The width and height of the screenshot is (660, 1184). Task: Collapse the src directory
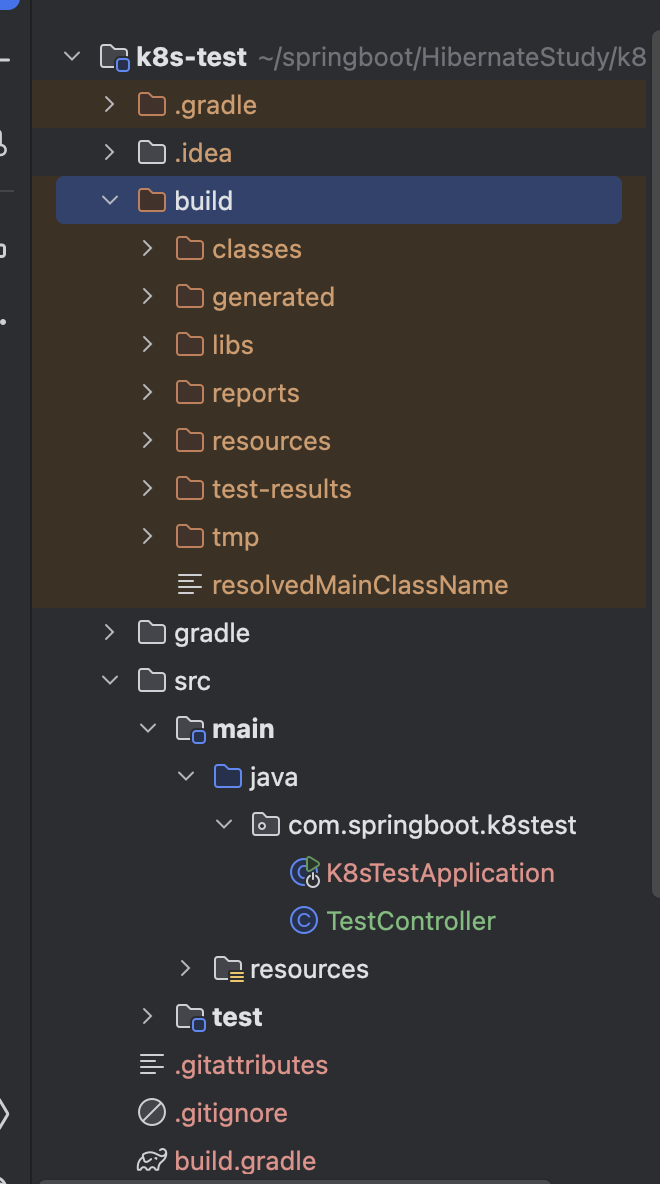[x=110, y=681]
